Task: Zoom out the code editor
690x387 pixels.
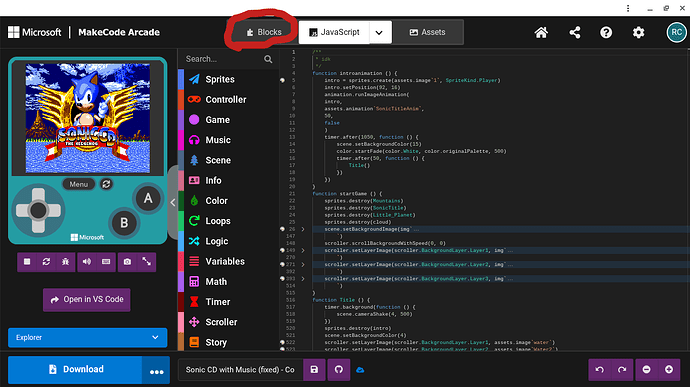Action: click(646, 370)
